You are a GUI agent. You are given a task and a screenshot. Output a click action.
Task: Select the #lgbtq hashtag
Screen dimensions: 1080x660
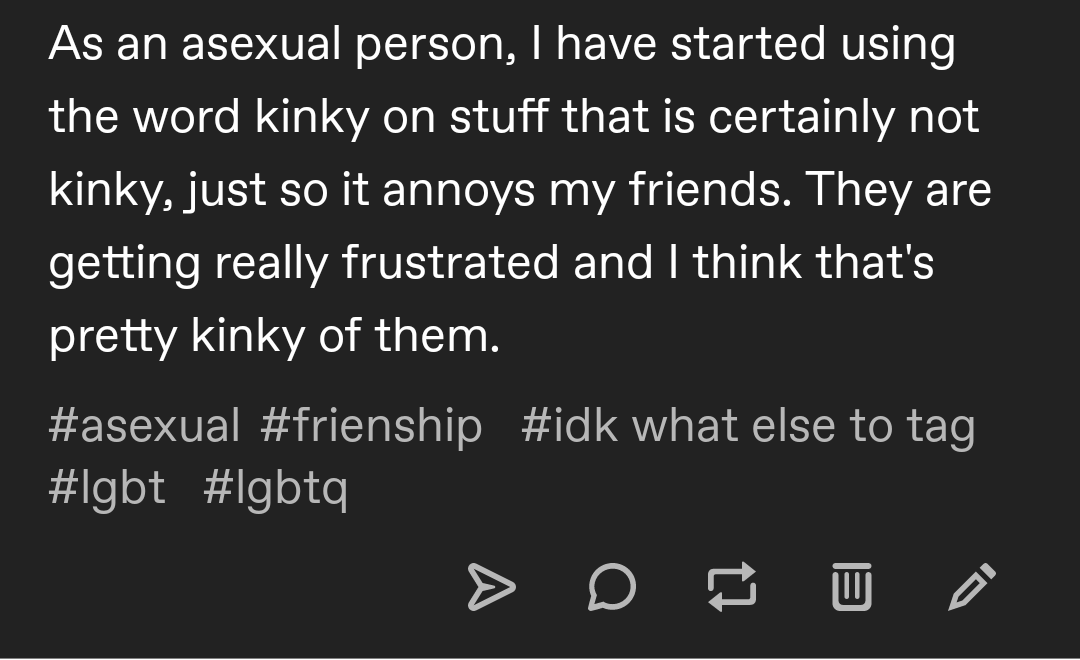pos(277,487)
